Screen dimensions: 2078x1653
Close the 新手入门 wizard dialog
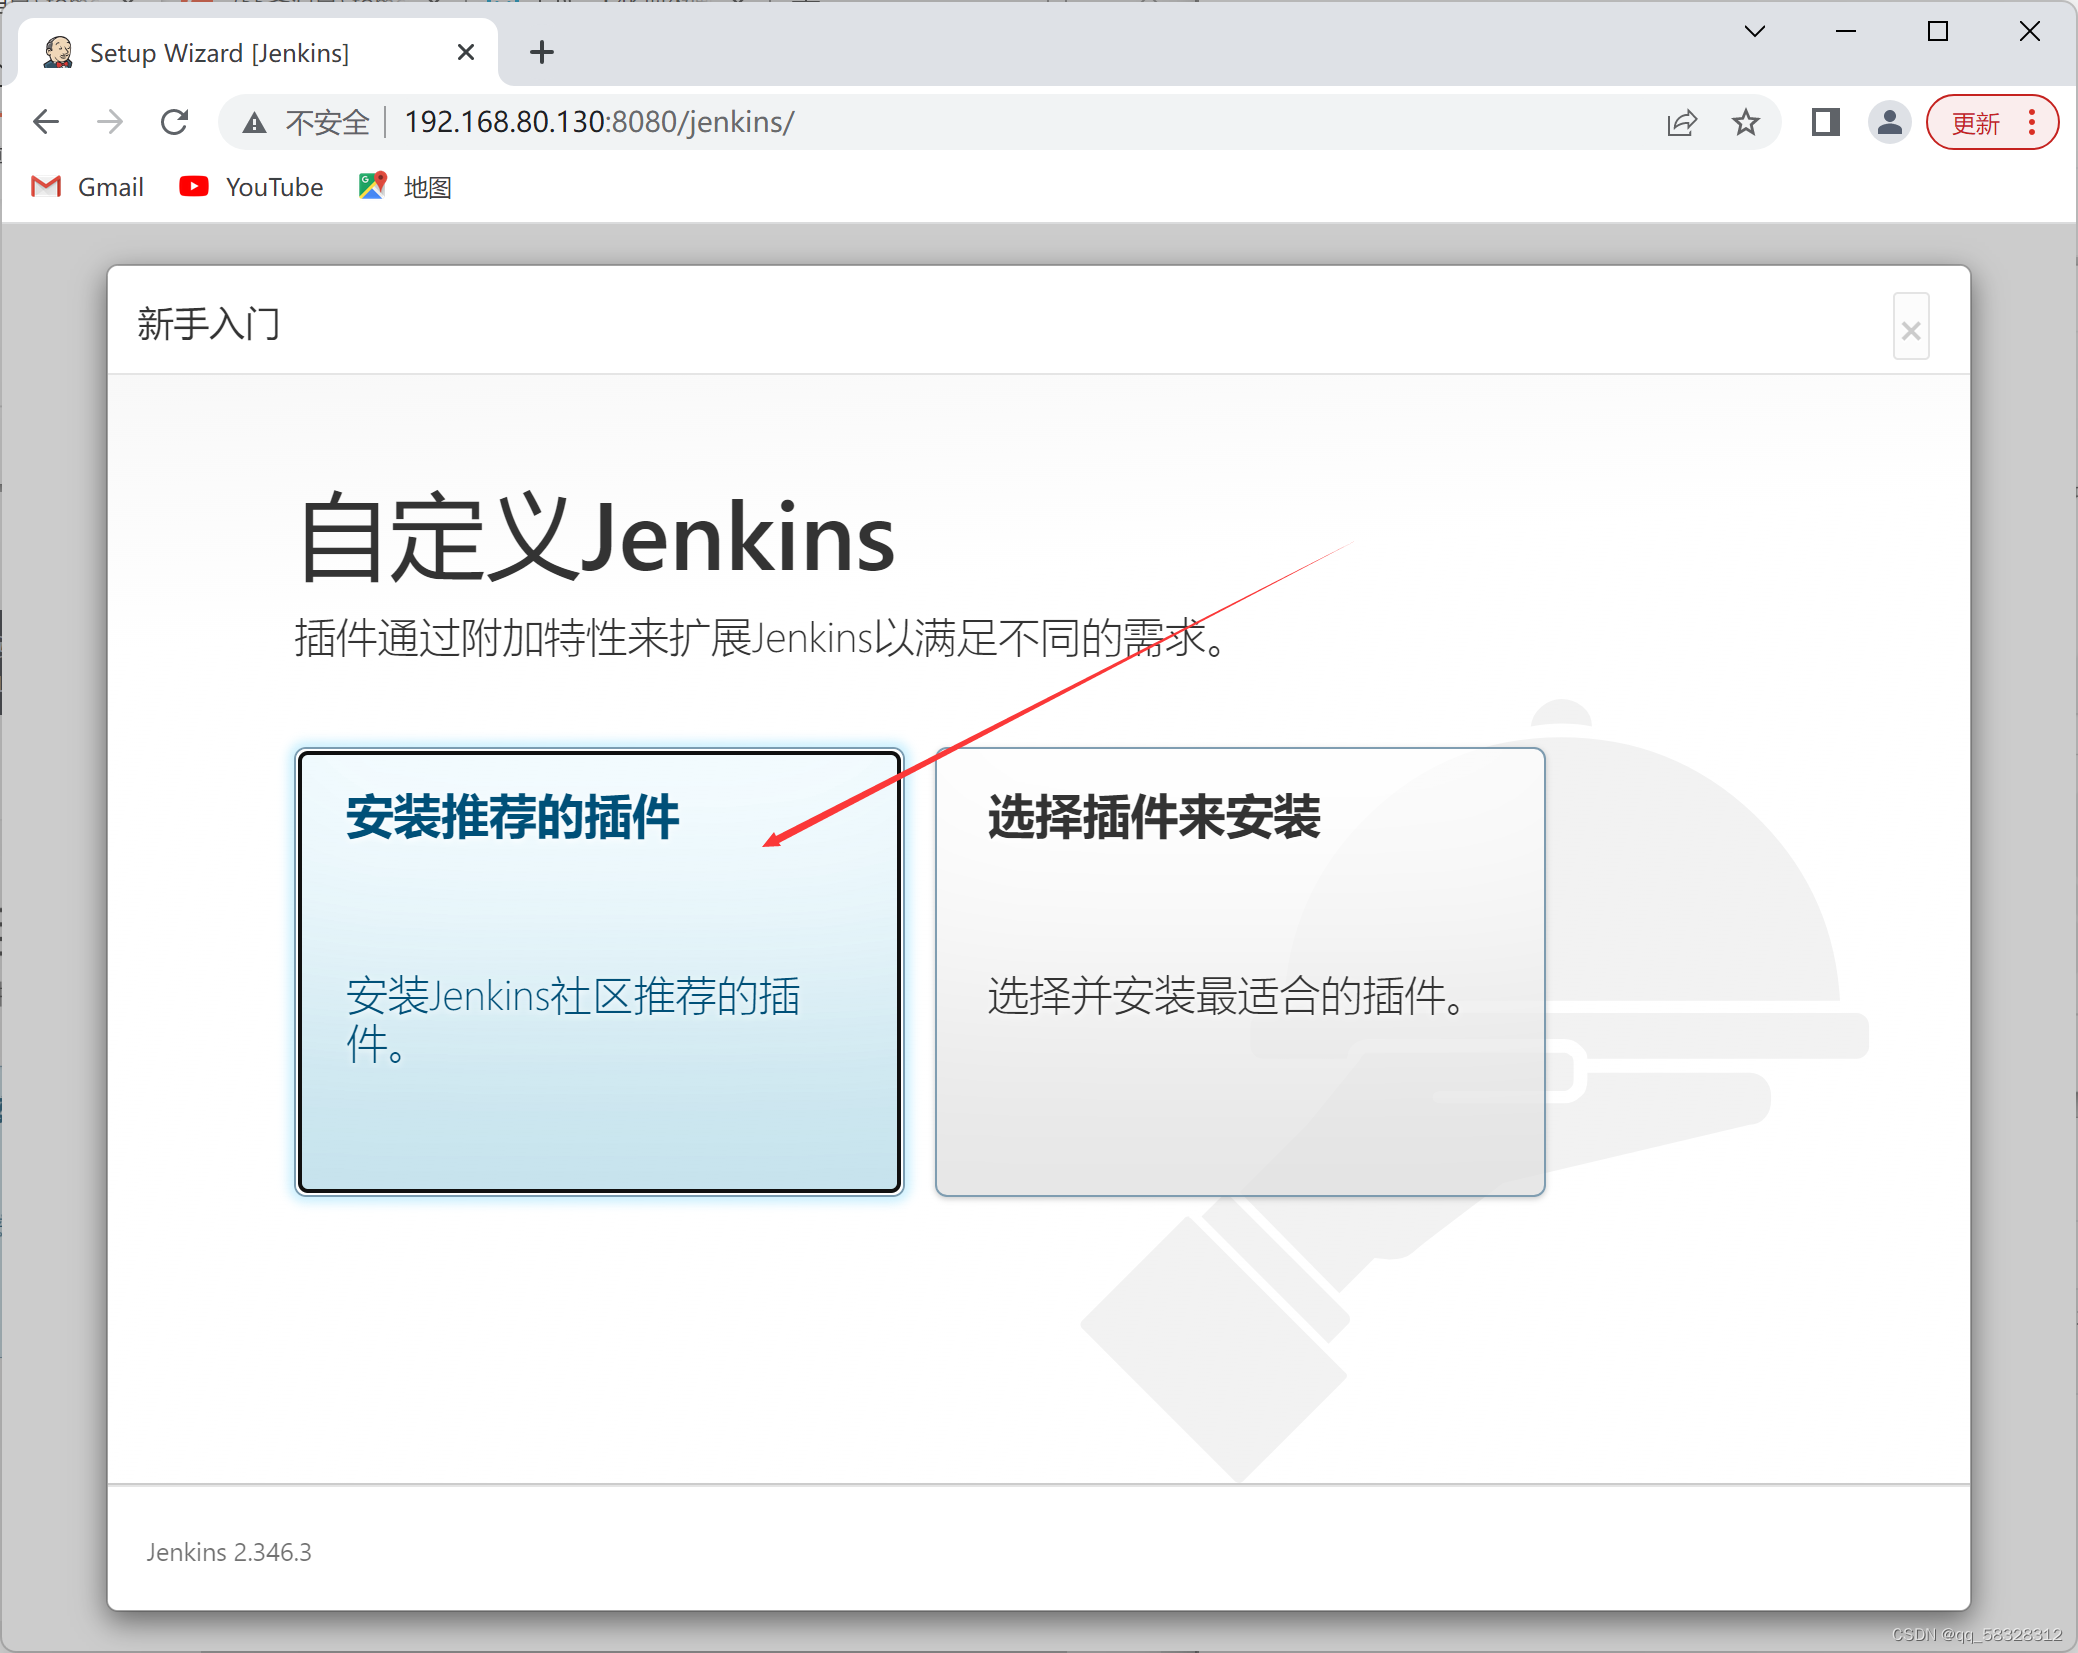[x=1910, y=330]
